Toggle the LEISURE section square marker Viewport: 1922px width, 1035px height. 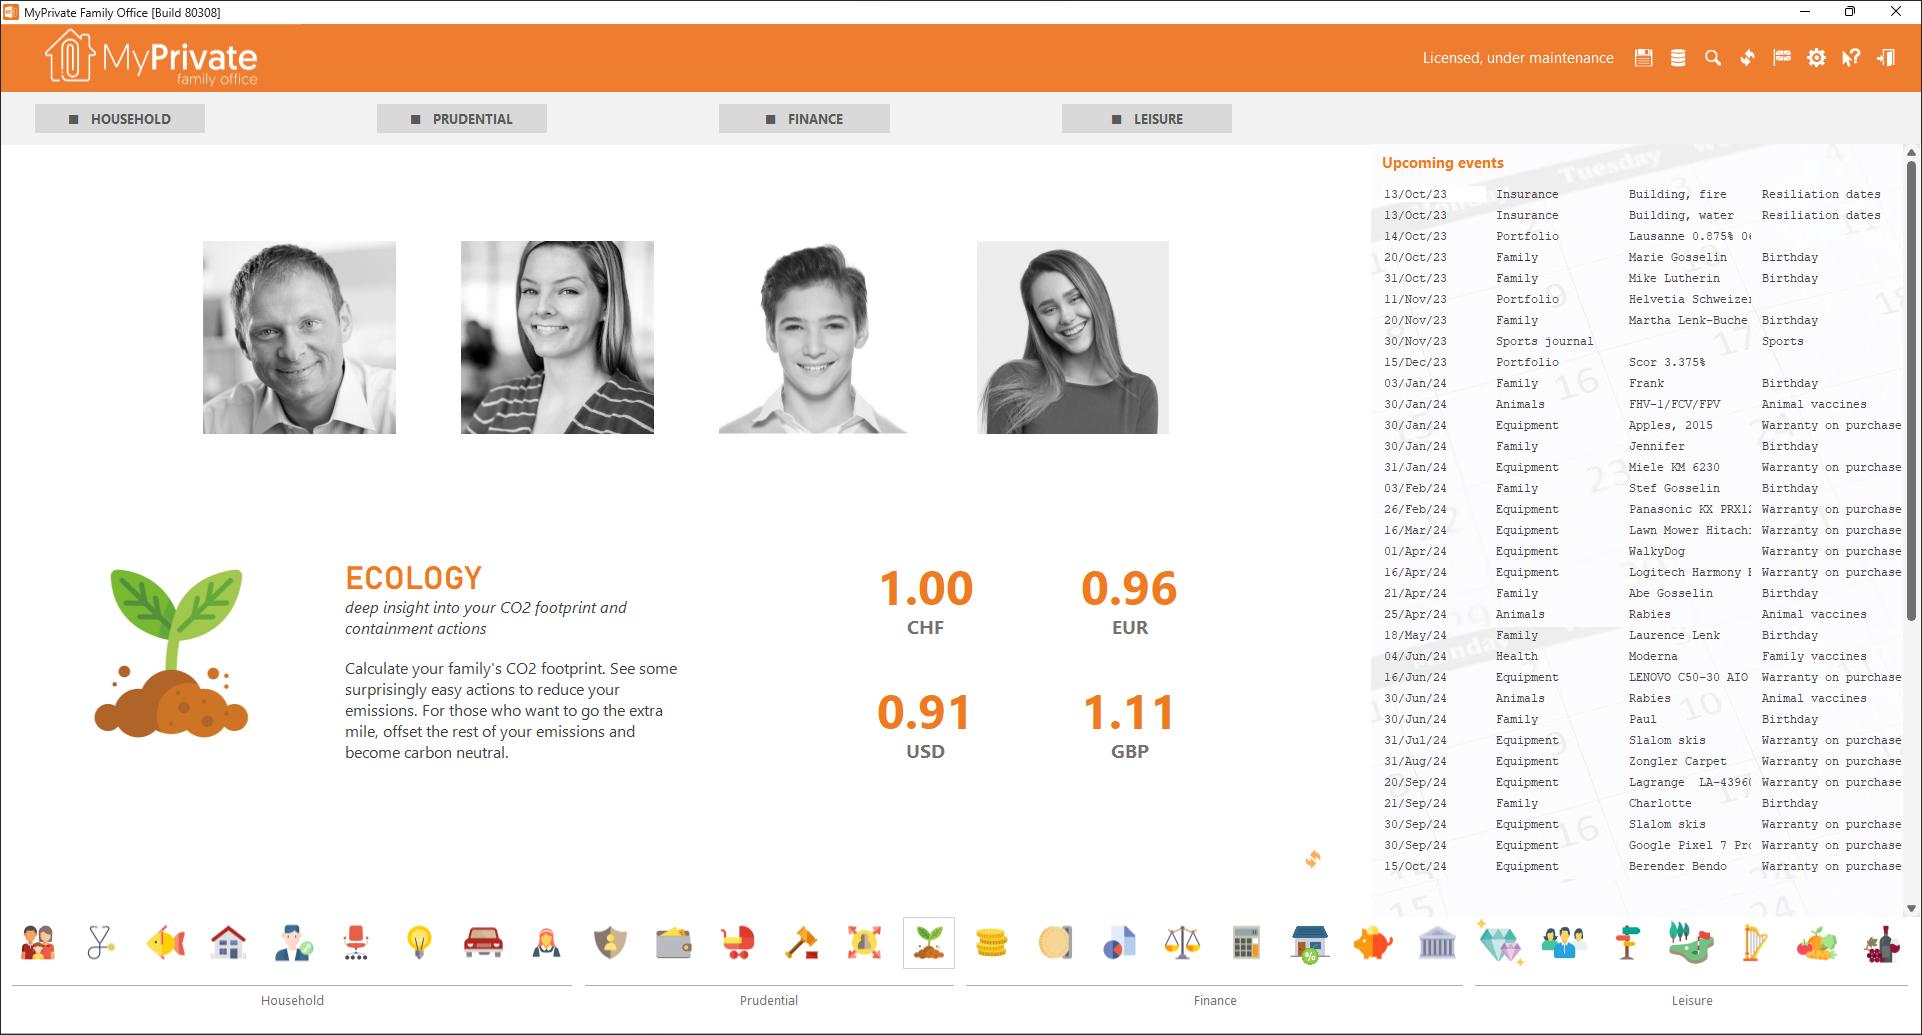pos(1114,118)
